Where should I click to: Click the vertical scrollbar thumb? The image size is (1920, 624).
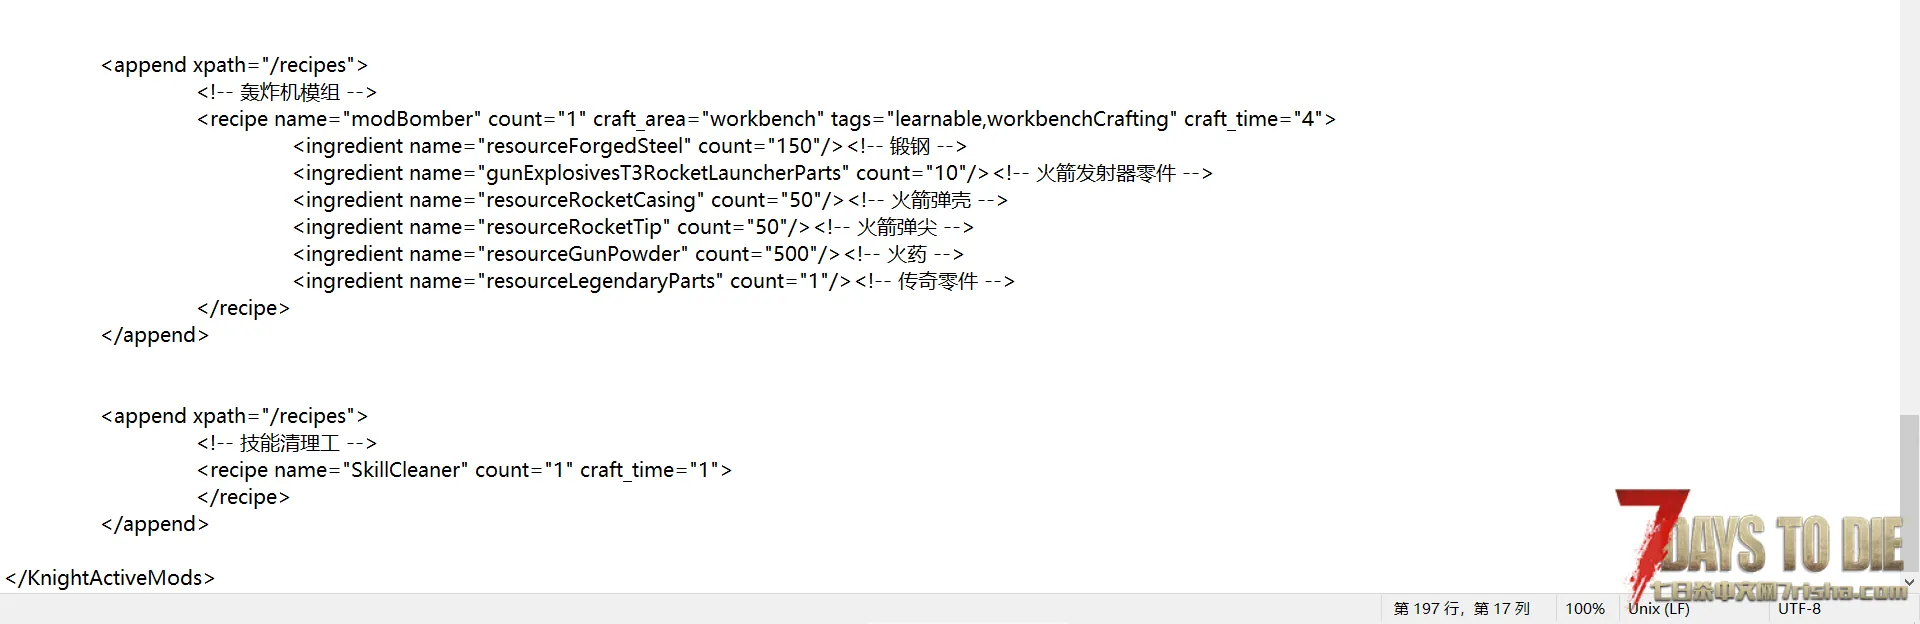pos(1910,493)
